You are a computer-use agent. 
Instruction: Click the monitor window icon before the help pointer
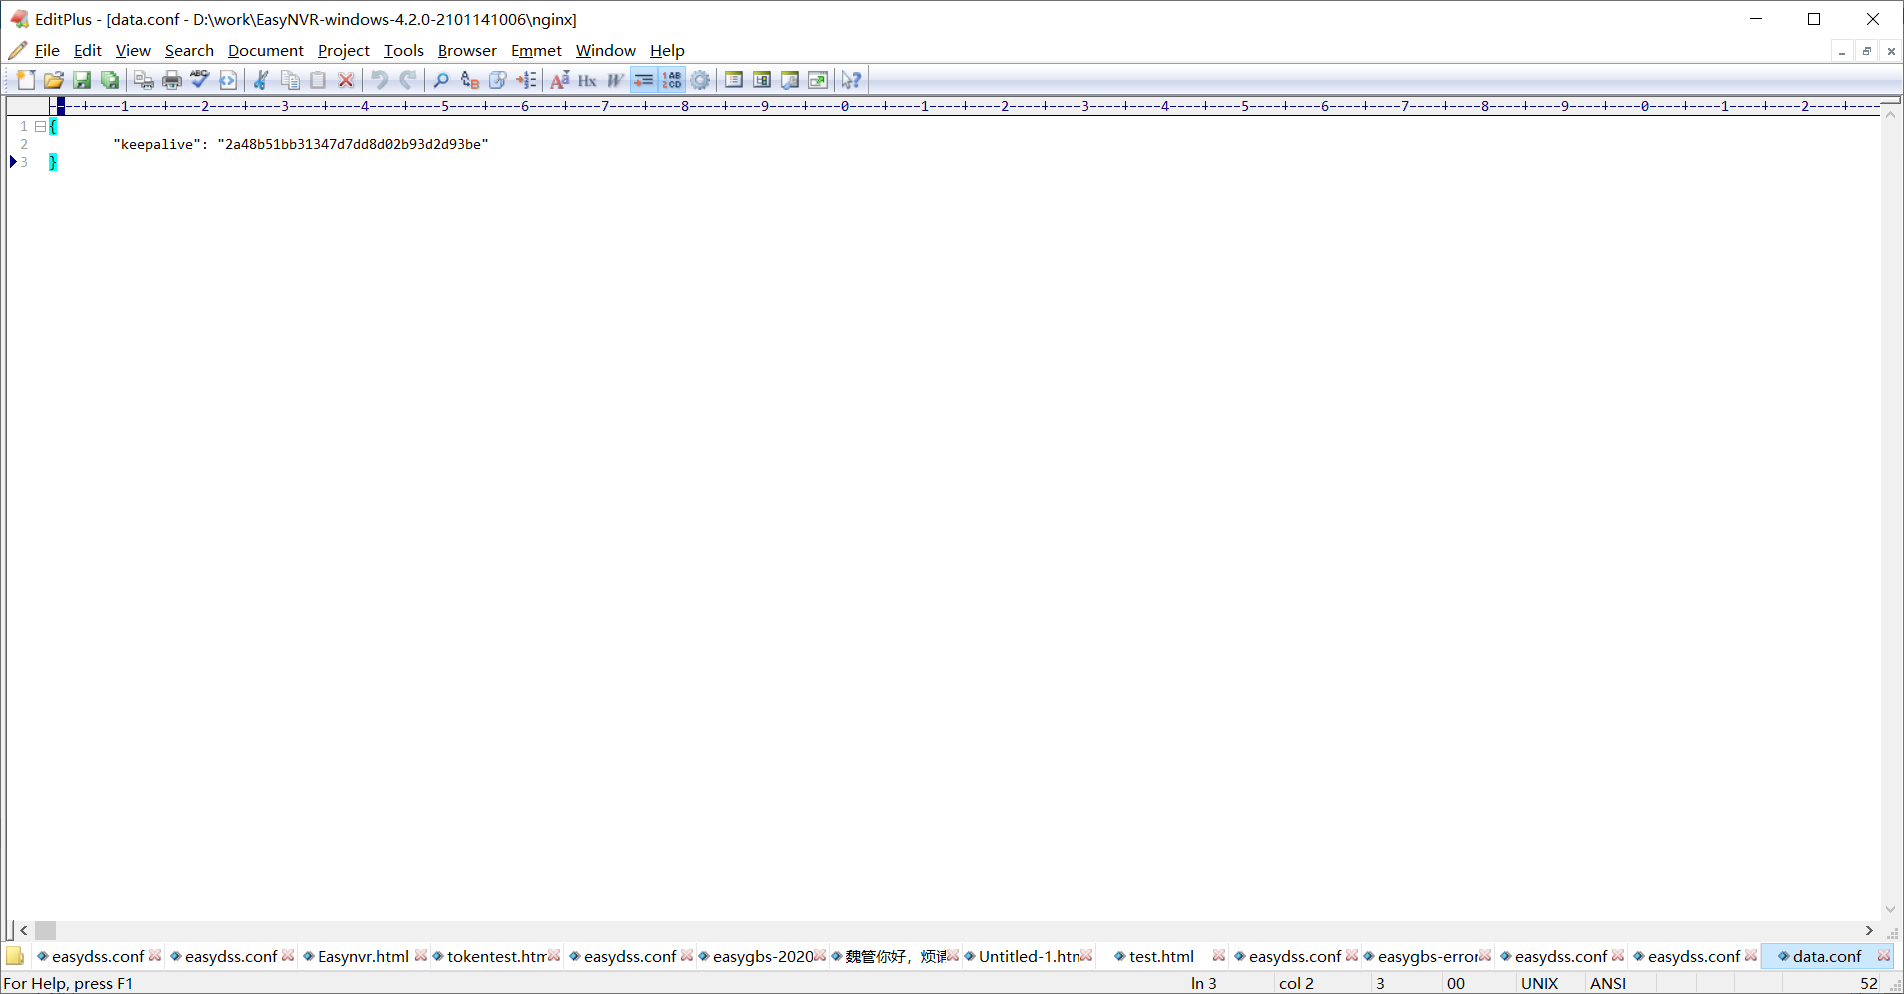(x=818, y=80)
